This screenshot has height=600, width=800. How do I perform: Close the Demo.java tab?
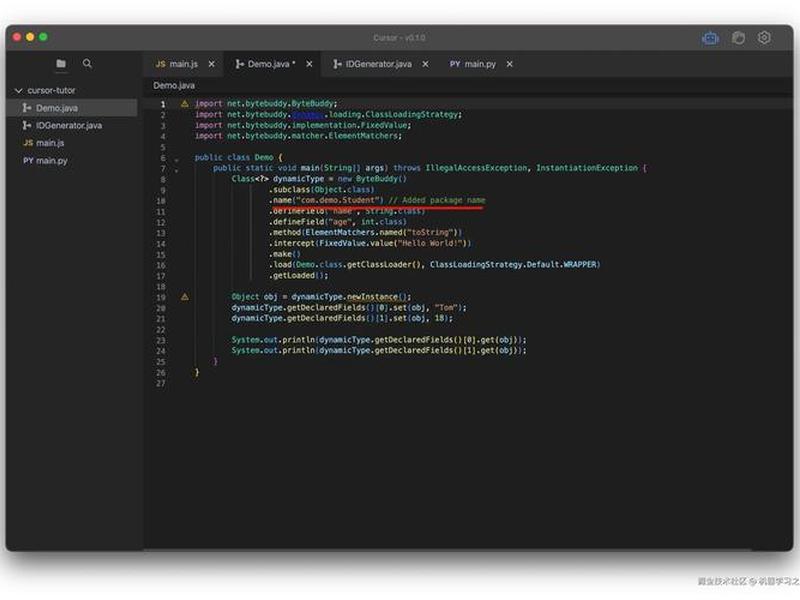[309, 64]
